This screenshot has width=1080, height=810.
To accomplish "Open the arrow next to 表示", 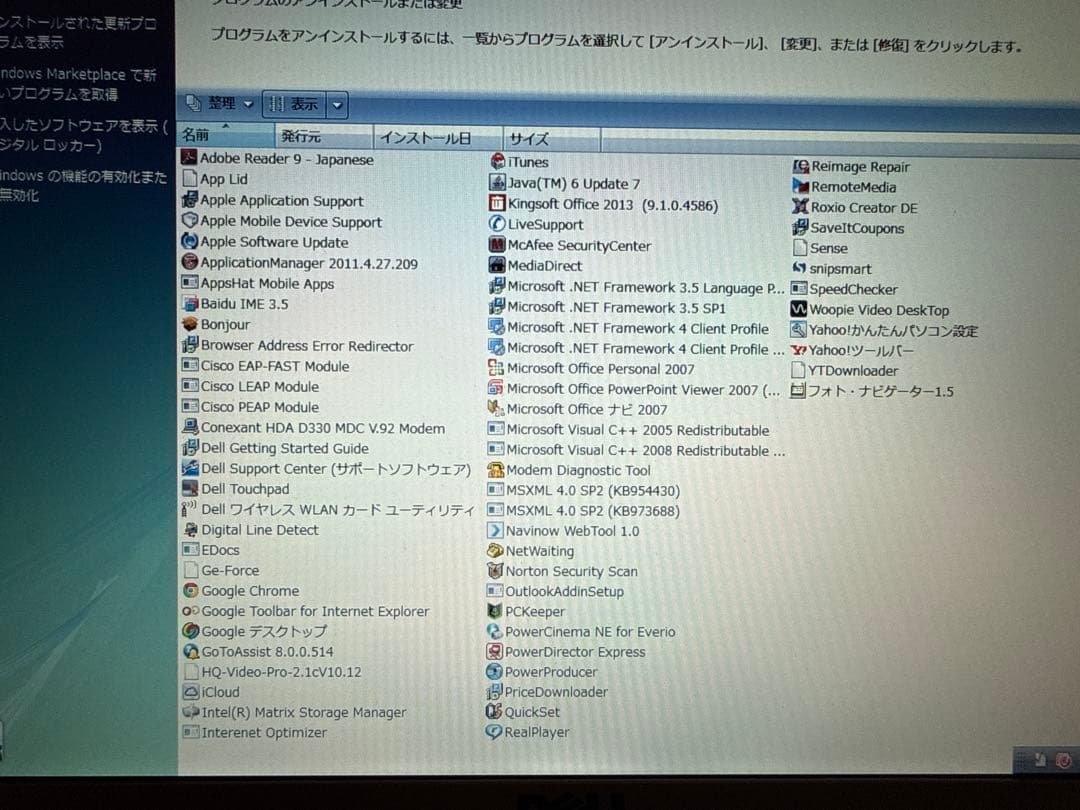I will (x=337, y=105).
